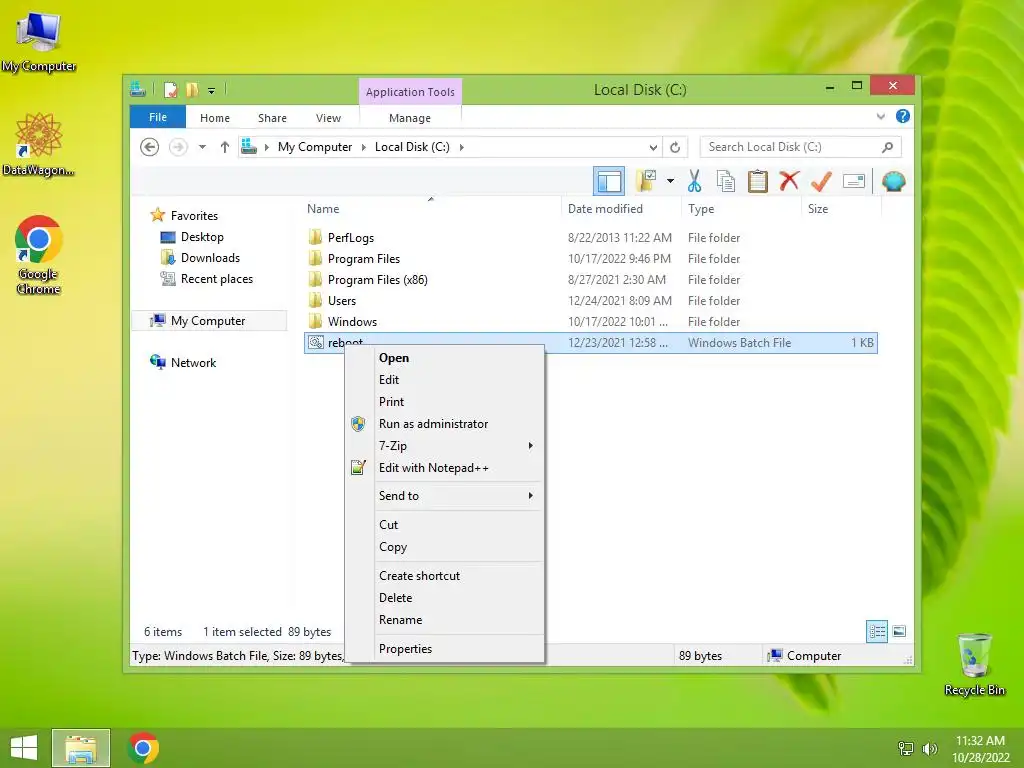Expand the ribbon with the chevron
The image size is (1024, 768).
(x=880, y=116)
